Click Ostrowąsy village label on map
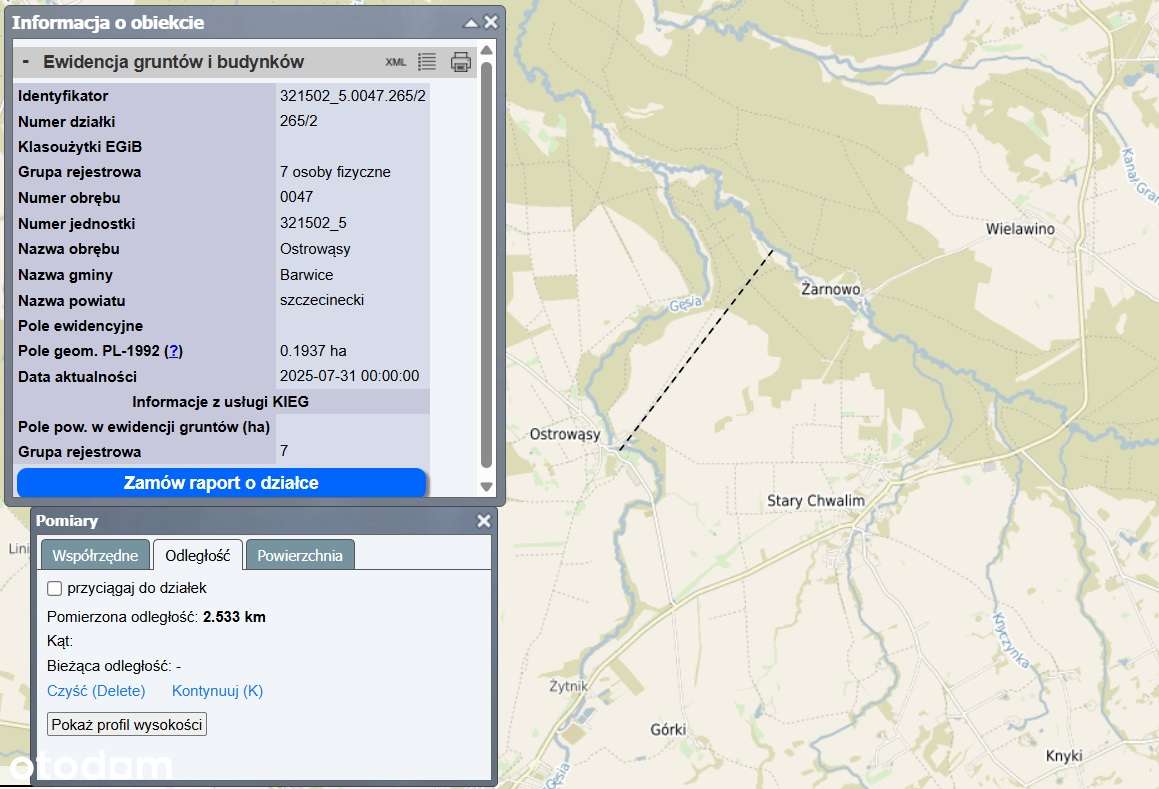Image resolution: width=1159 pixels, height=789 pixels. point(565,435)
